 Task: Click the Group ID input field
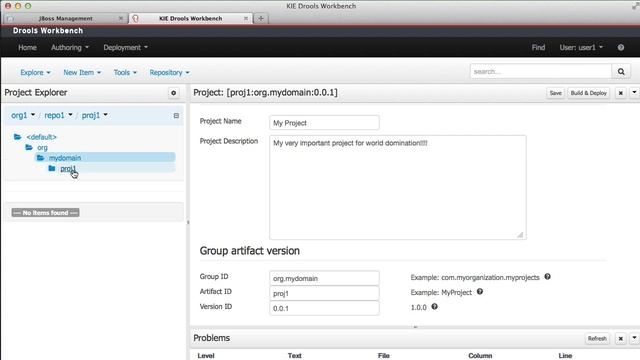coord(324,278)
